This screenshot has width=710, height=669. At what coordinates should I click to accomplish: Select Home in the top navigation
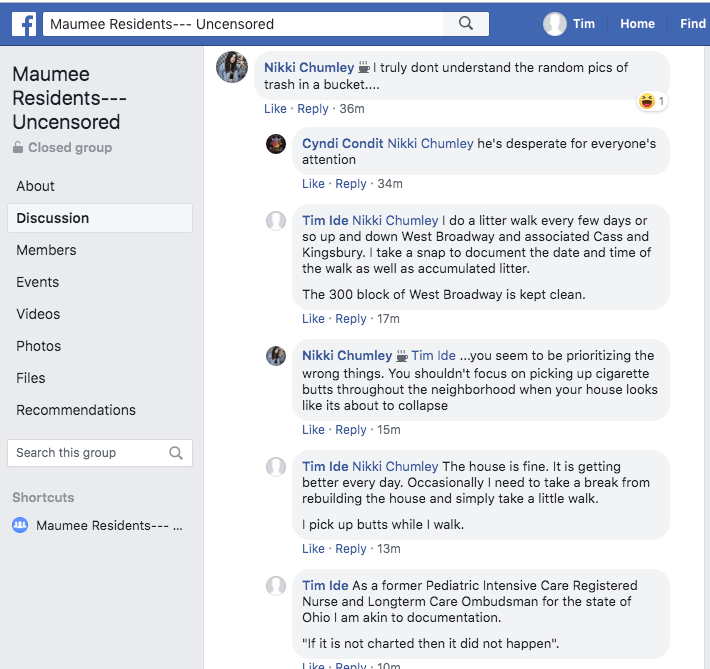(x=637, y=24)
